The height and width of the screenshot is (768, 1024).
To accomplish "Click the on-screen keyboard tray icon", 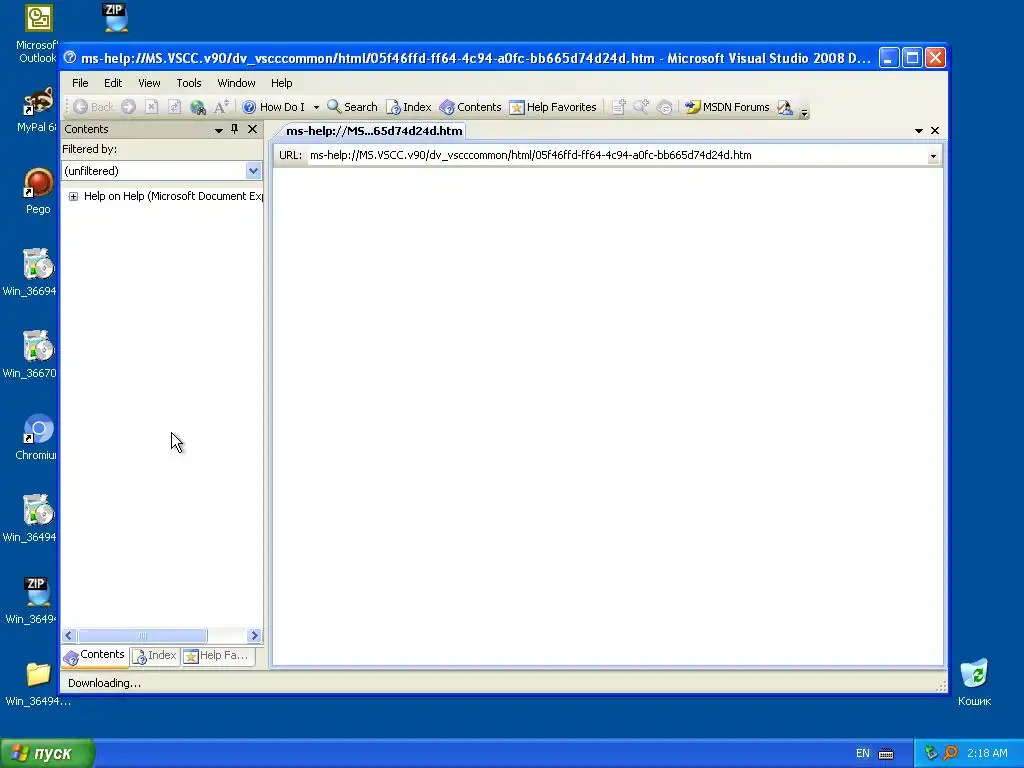I will [886, 754].
